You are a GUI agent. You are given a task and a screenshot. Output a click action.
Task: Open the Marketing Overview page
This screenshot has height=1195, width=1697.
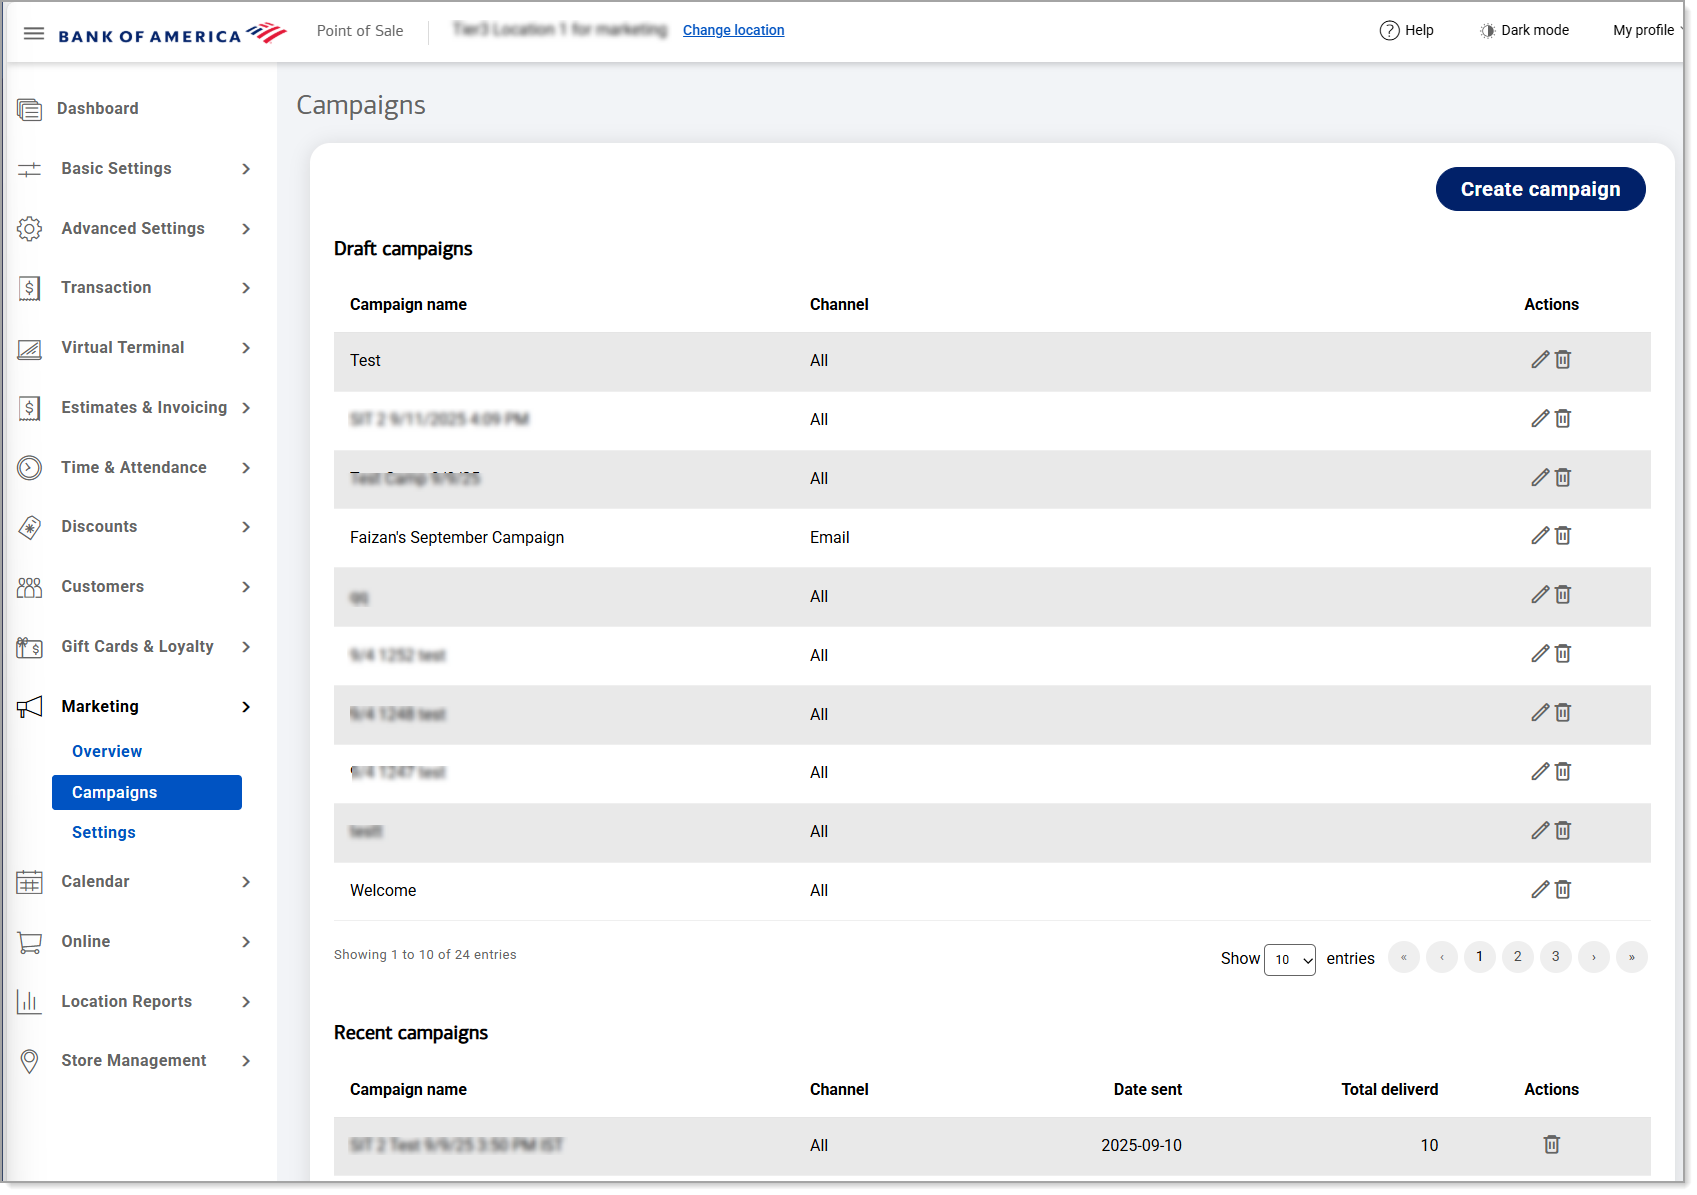(x=107, y=752)
